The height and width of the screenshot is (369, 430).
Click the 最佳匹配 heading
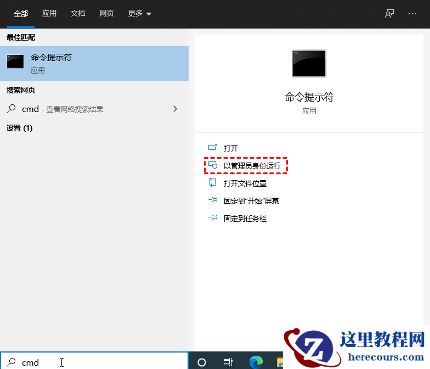21,37
